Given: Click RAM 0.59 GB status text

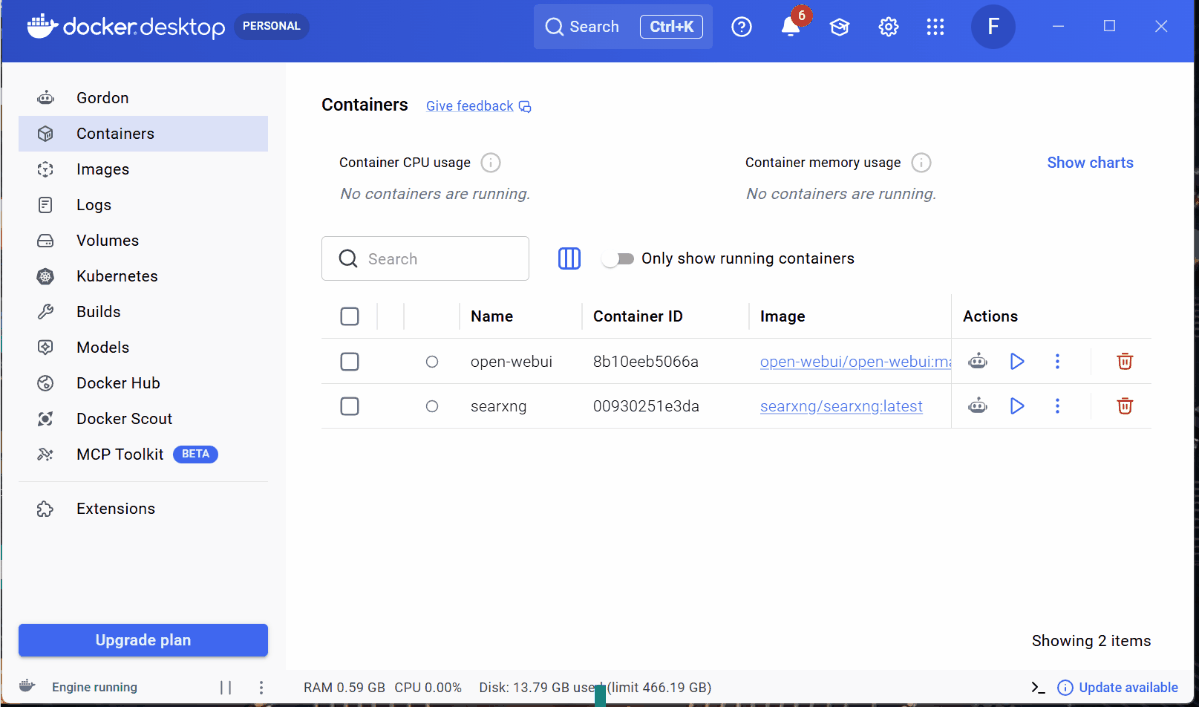Looking at the screenshot, I should 344,688.
